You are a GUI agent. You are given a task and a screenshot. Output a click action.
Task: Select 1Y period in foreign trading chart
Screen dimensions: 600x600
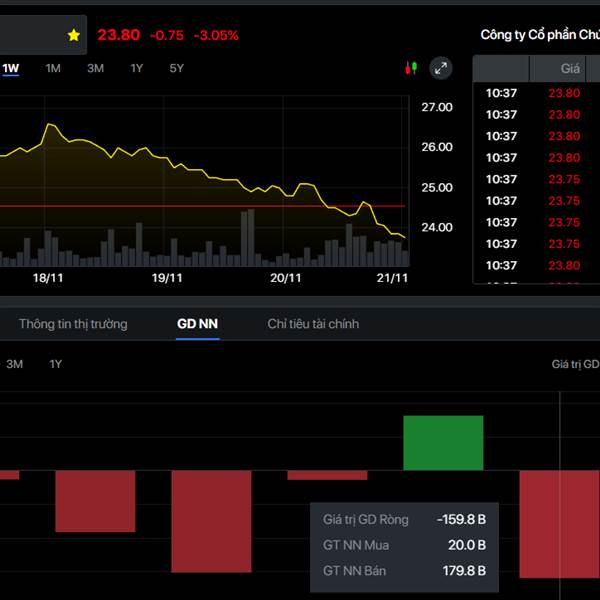coord(56,364)
